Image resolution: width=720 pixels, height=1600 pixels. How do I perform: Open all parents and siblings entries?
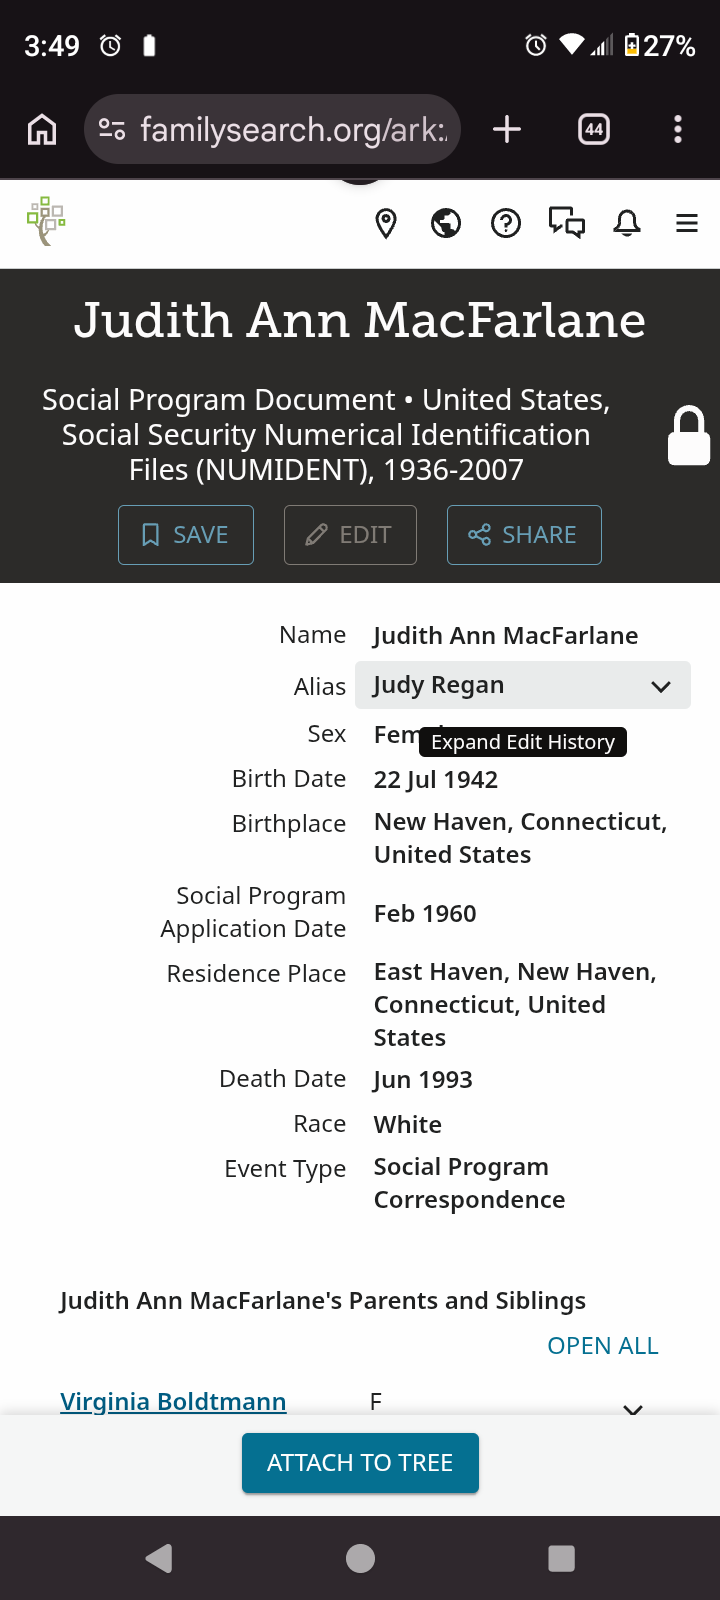coord(603,1346)
